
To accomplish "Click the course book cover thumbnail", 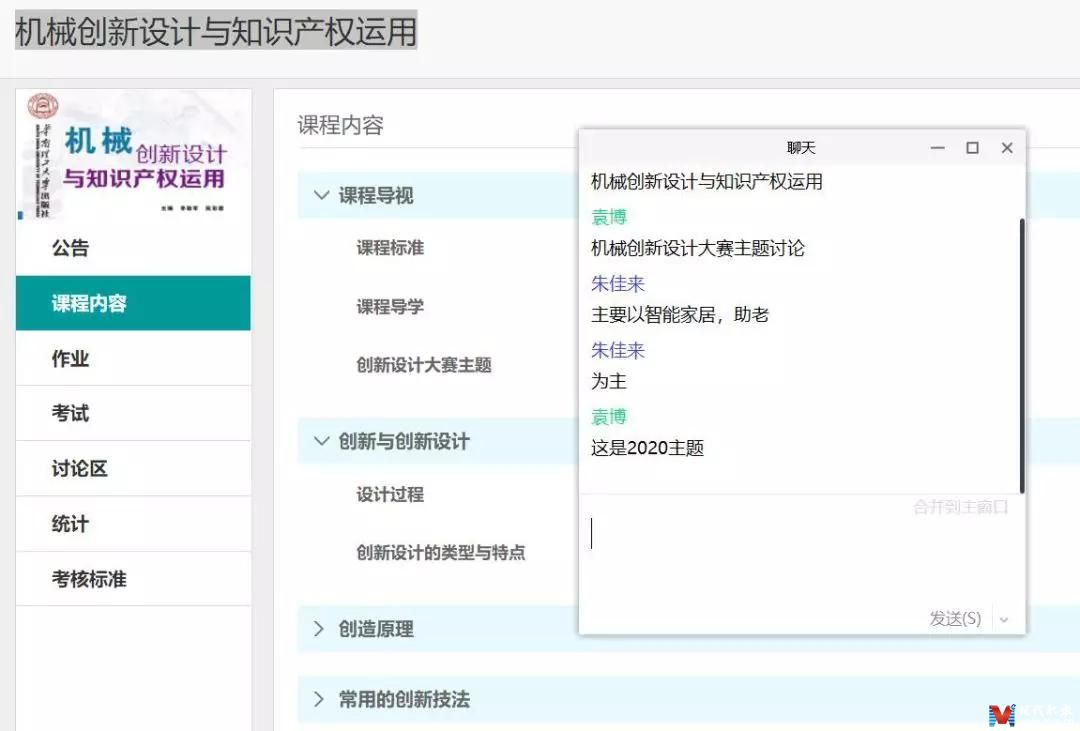I will pos(133,155).
